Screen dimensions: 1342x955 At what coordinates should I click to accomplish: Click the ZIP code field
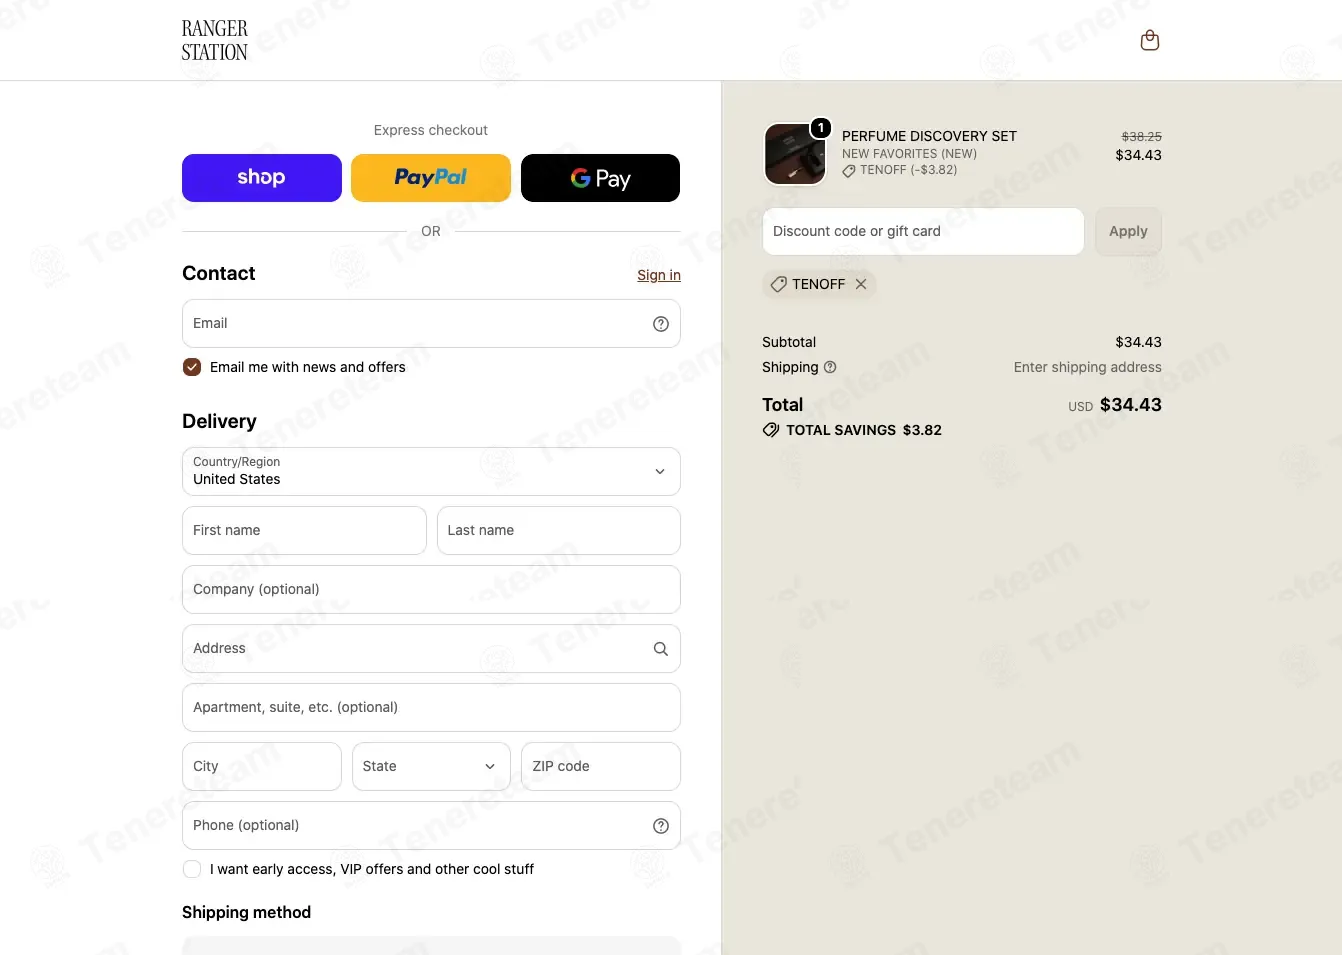point(601,766)
